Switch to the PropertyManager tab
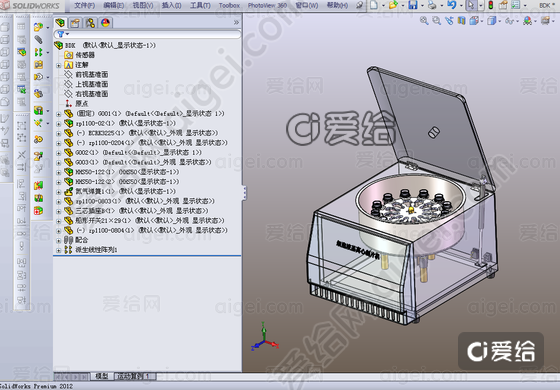The width and height of the screenshot is (560, 390). point(75,23)
